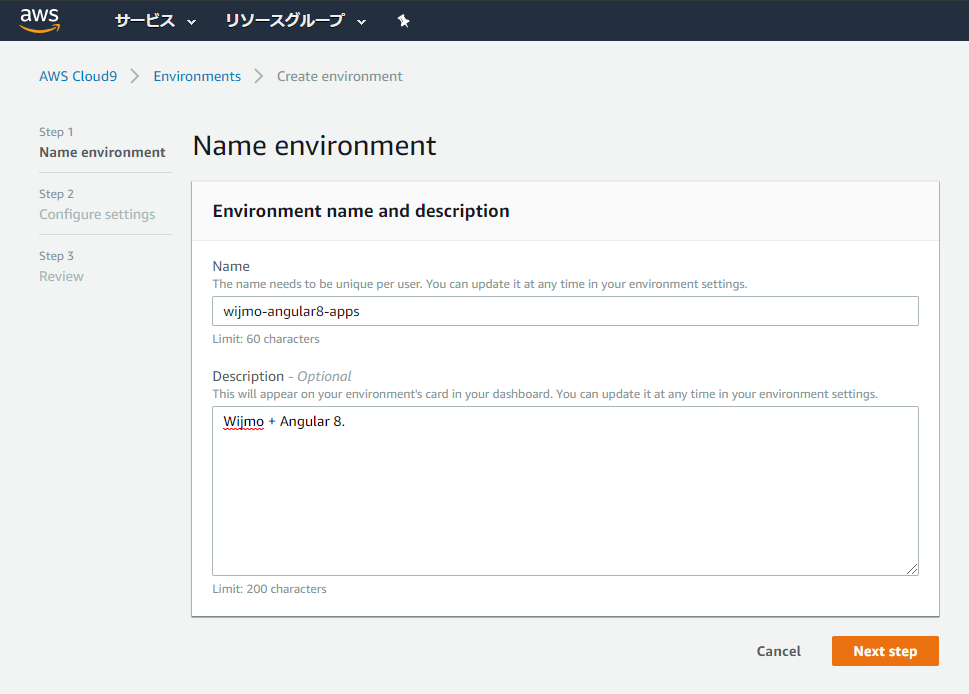Click the AWS logo icon
969x694 pixels.
coord(40,20)
